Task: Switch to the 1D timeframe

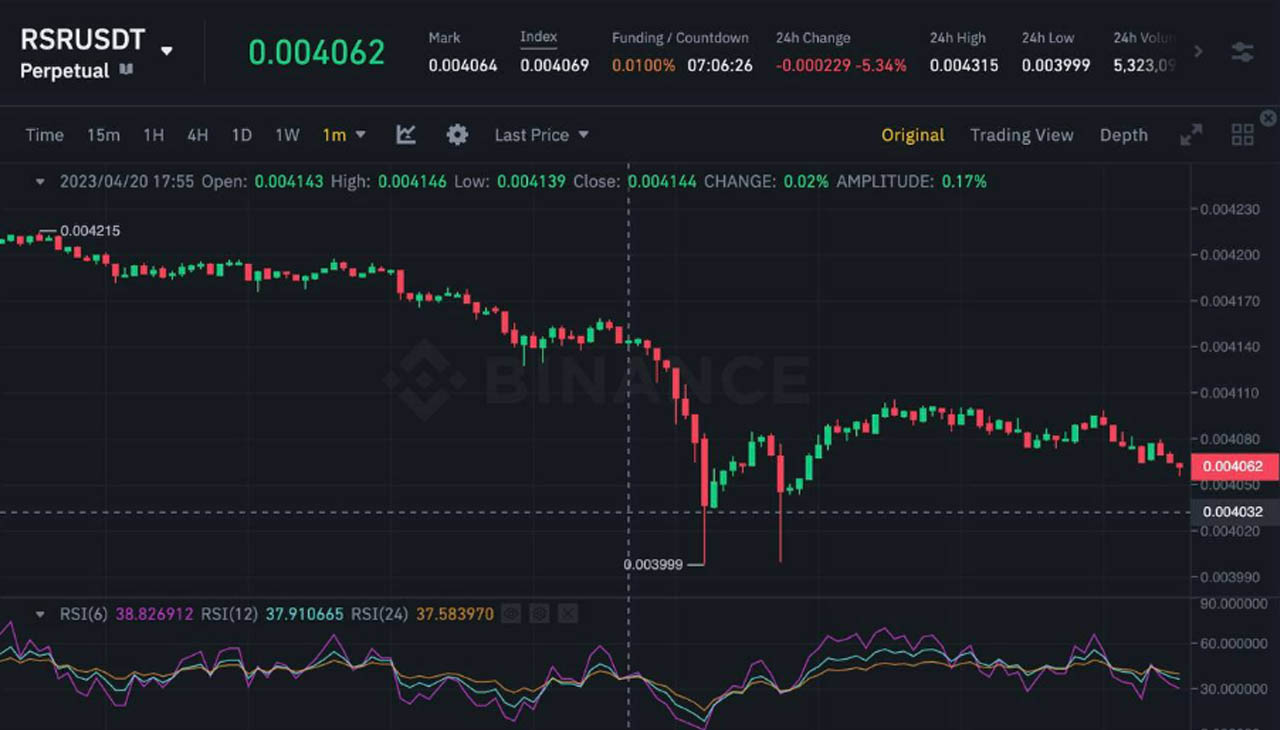Action: (x=241, y=134)
